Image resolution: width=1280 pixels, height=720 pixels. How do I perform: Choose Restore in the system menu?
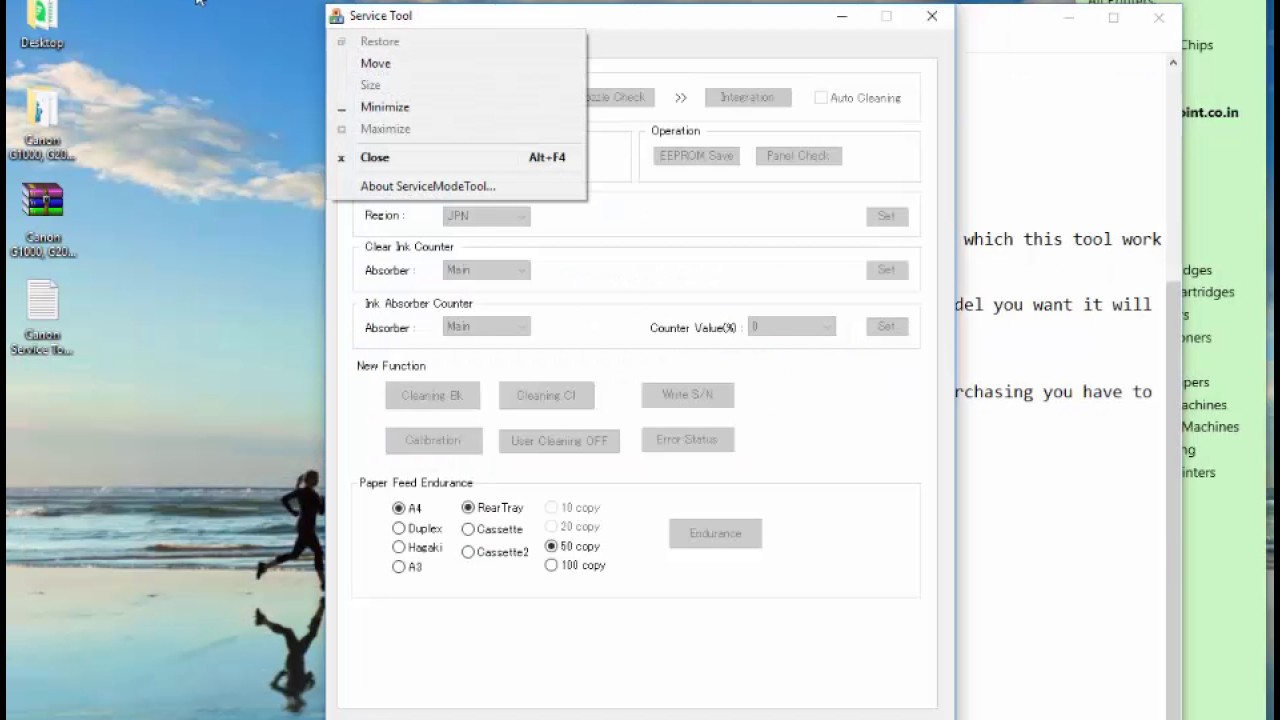(x=457, y=41)
